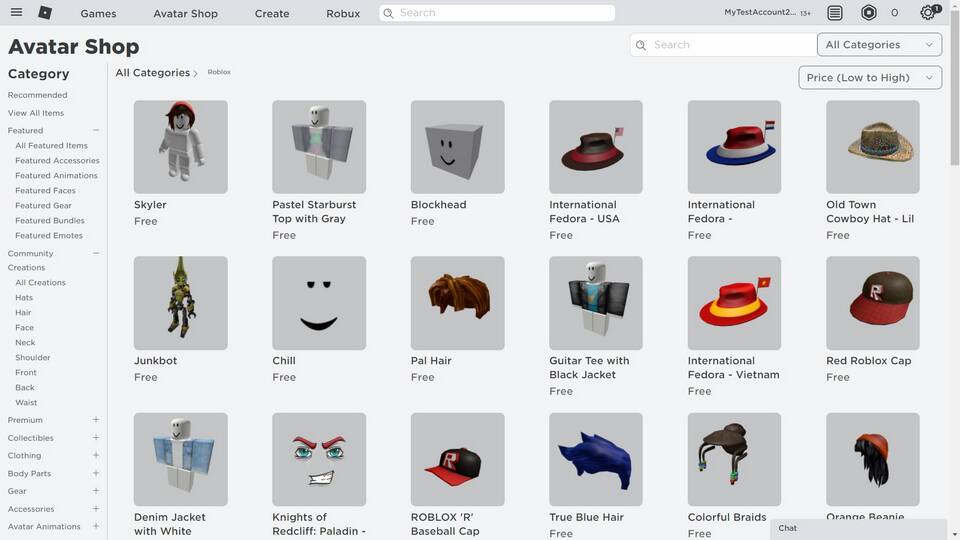Viewport: 960px width, 540px height.
Task: Focus the Avatar Shop search field
Action: tap(723, 45)
